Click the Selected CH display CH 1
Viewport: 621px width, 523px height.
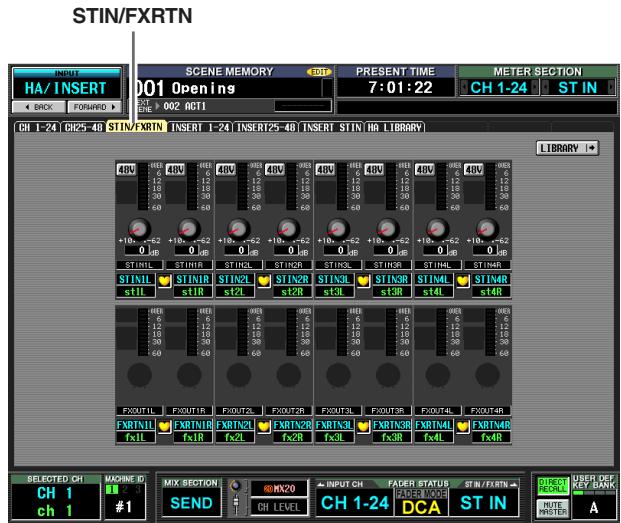(55, 494)
